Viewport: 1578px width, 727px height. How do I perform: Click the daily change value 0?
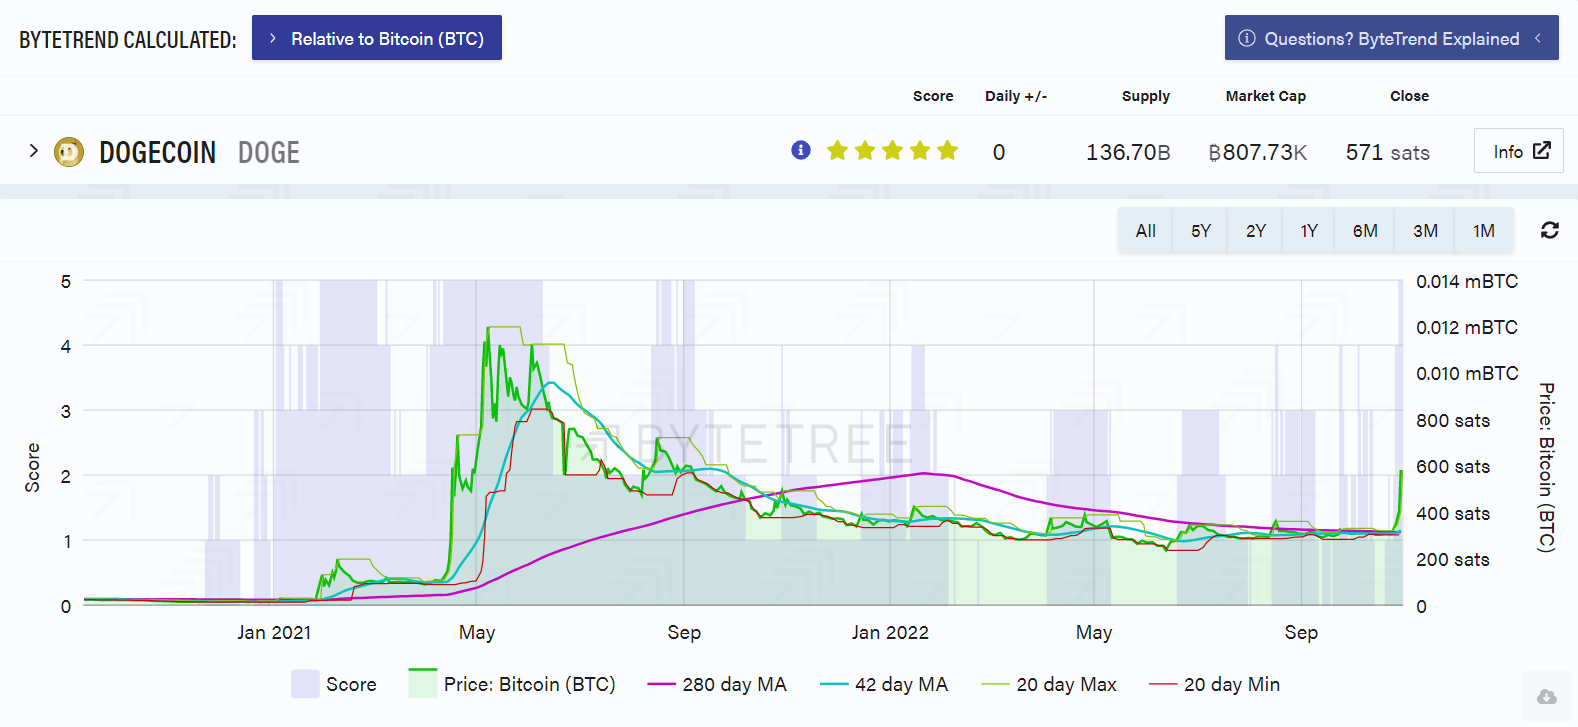pyautogui.click(x=999, y=152)
